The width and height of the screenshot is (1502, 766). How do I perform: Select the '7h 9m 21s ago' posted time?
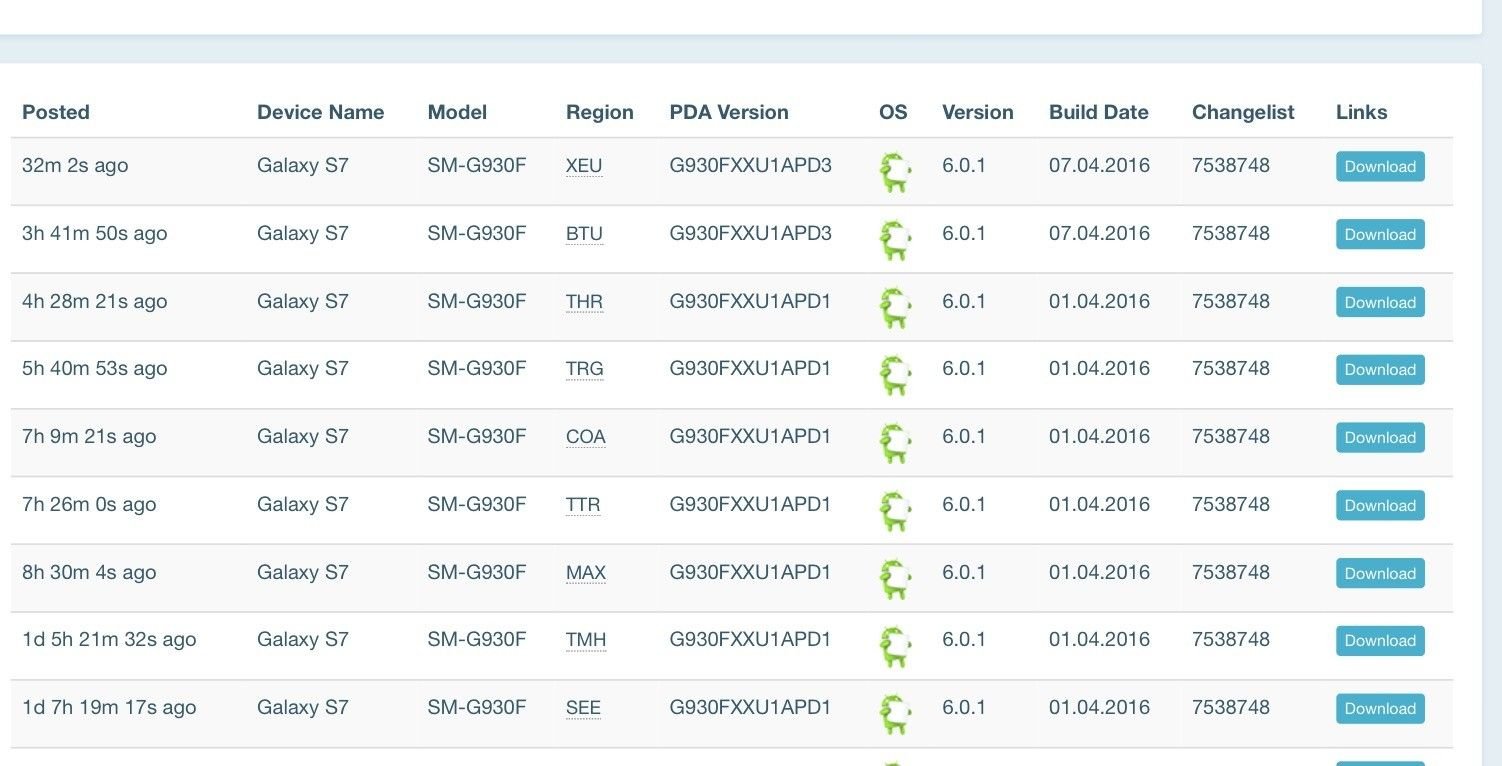pyautogui.click(x=90, y=437)
